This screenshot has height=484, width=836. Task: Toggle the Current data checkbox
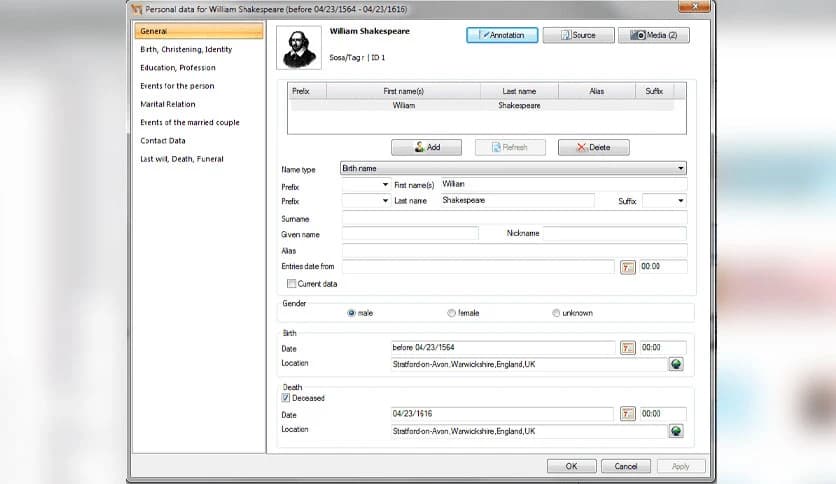coord(291,284)
